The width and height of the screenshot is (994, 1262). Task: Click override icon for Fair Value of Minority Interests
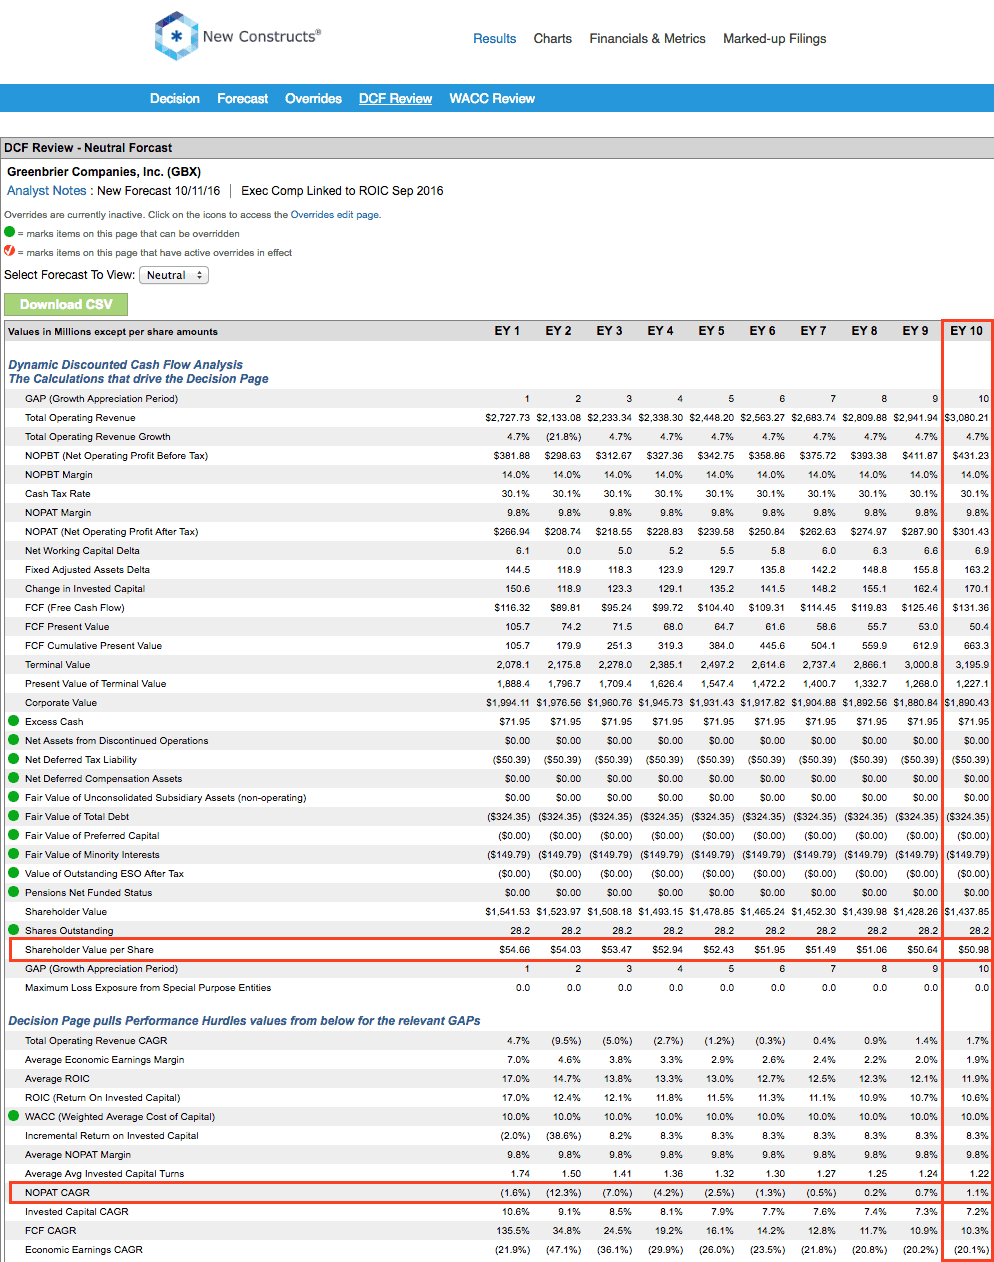pos(13,854)
